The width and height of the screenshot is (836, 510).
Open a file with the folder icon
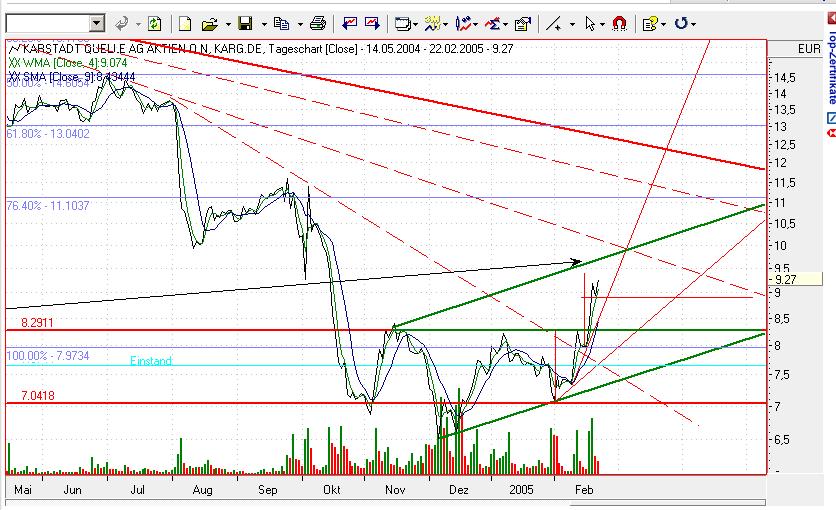210,24
